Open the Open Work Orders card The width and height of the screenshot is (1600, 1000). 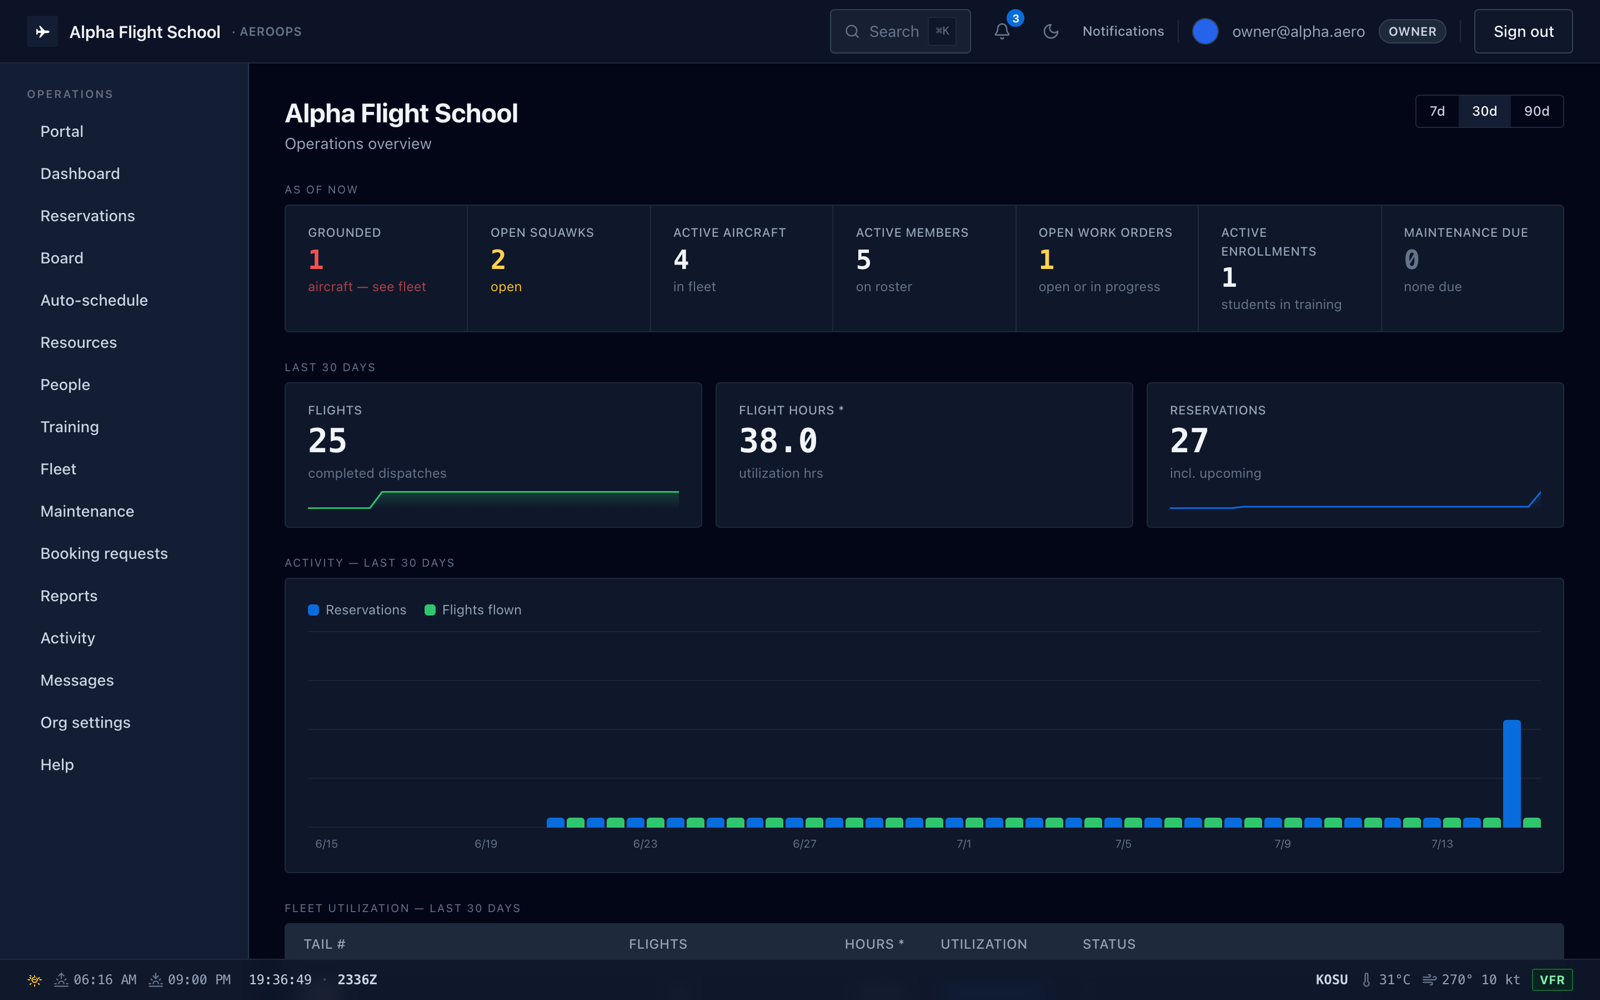pos(1107,268)
